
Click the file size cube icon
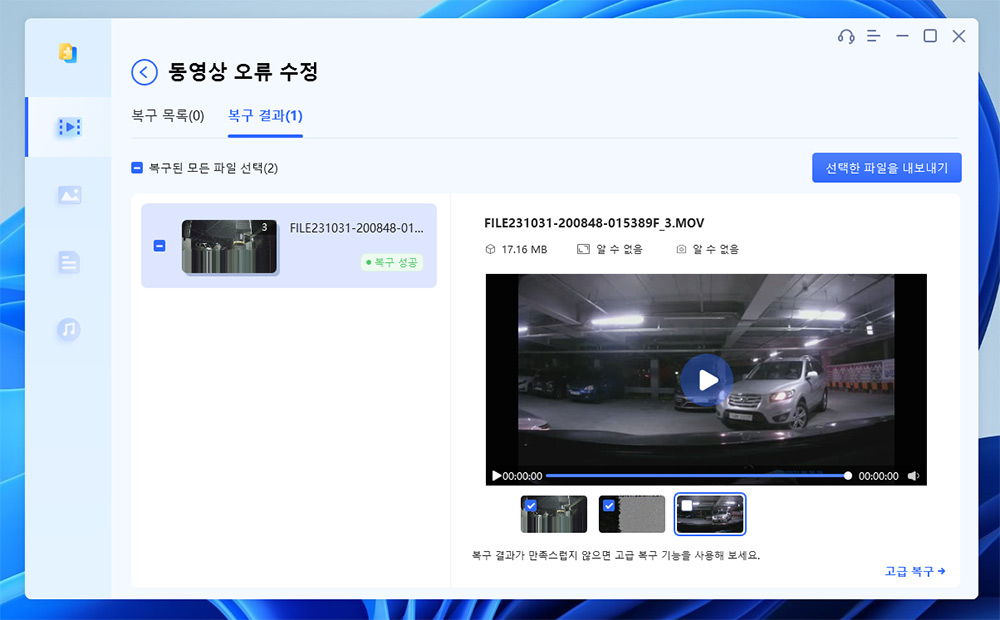tap(490, 249)
